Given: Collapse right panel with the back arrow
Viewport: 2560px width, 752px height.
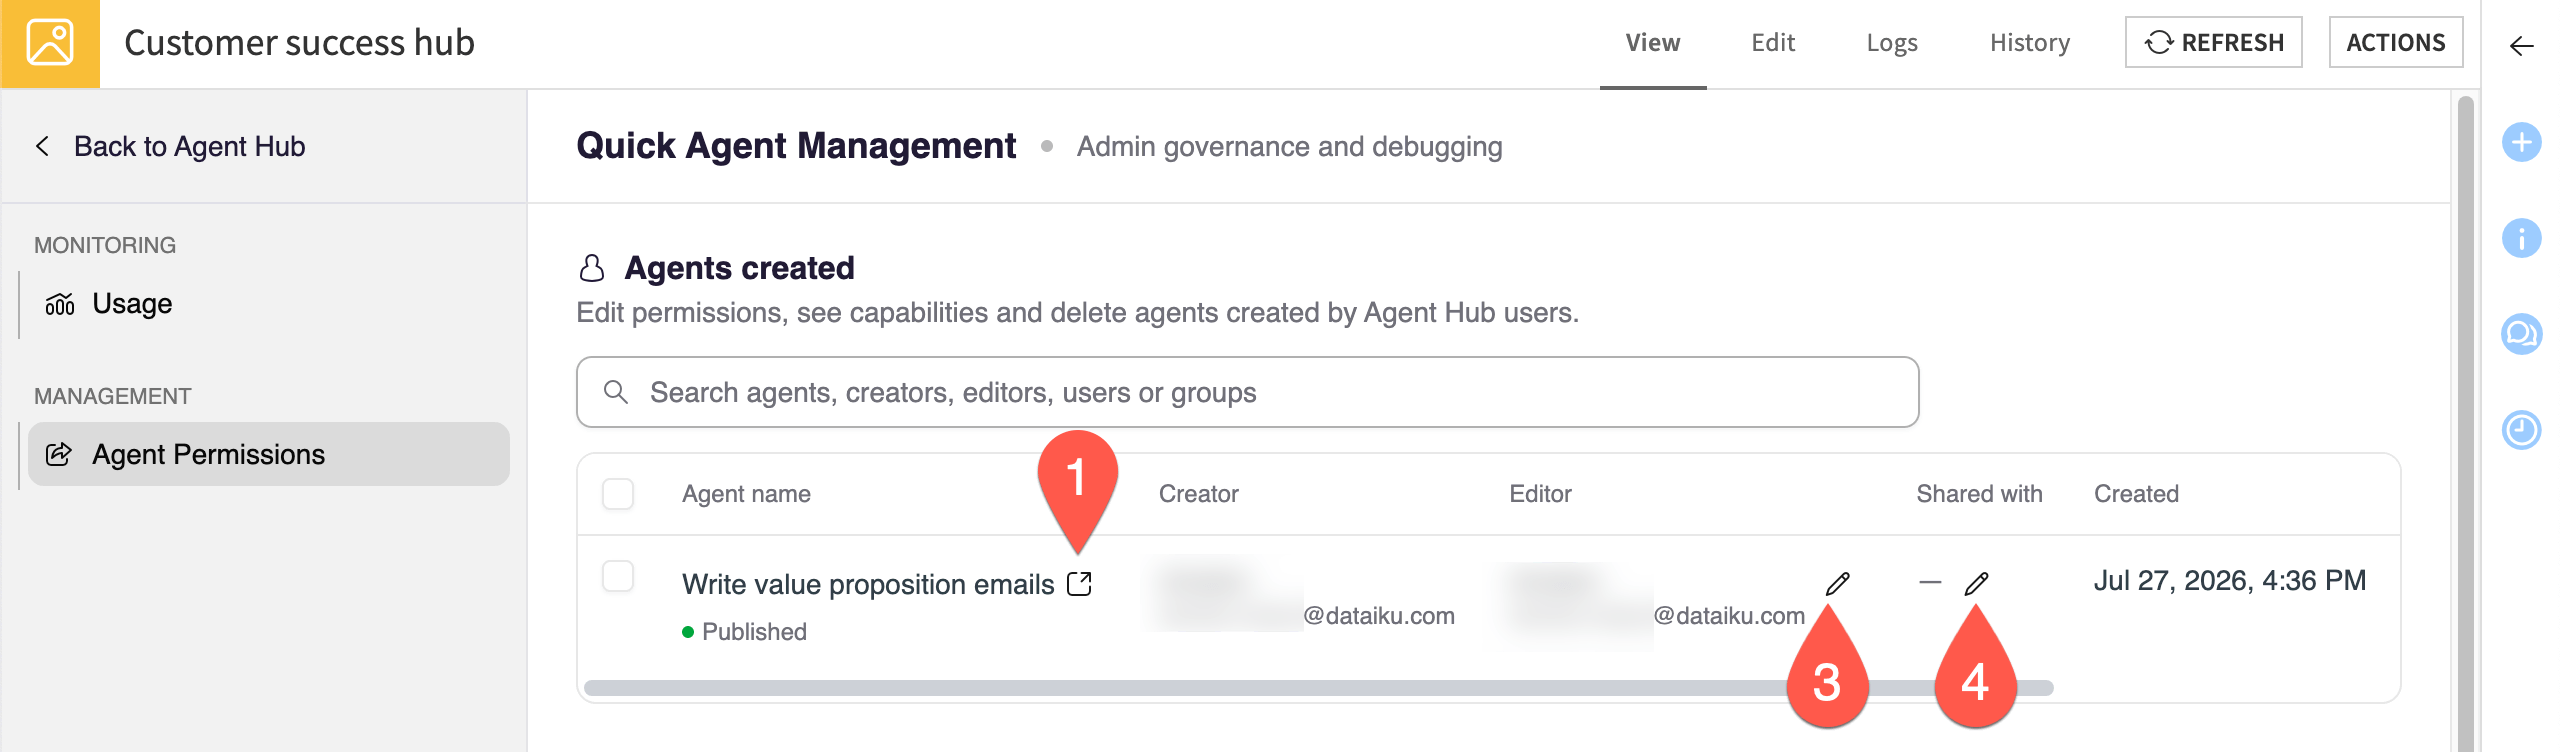Looking at the screenshot, I should tap(2521, 46).
